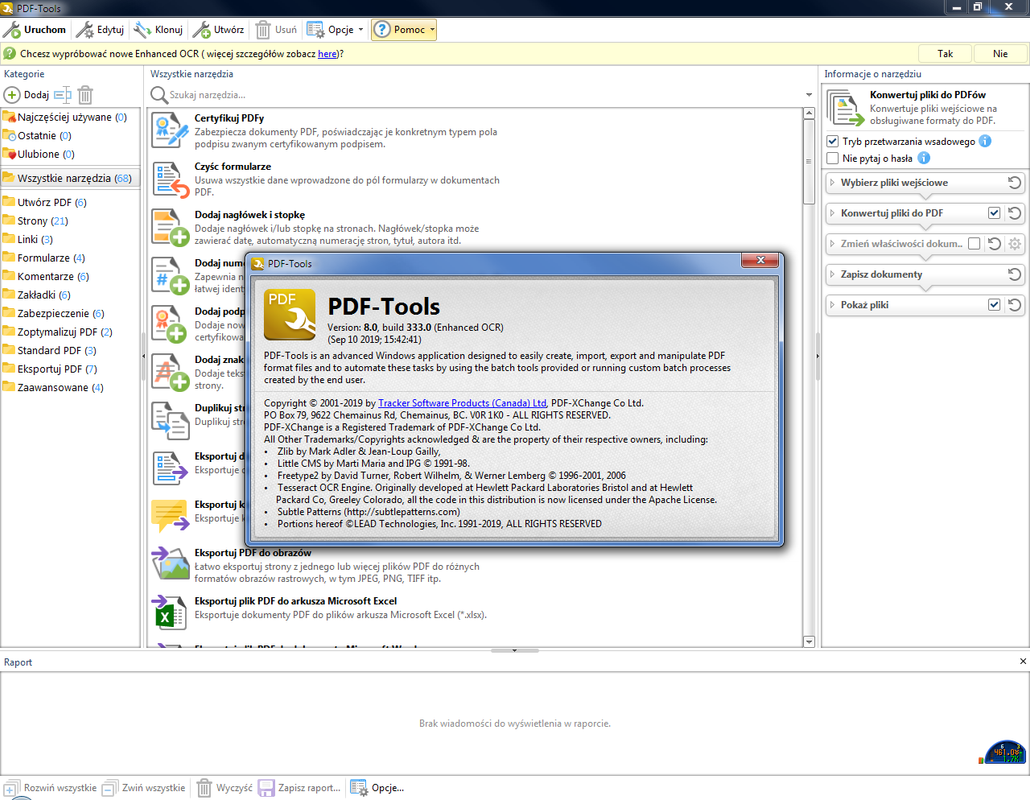Open the Strony (21) folder
Image resolution: width=1030 pixels, height=800 pixels.
click(x=70, y=221)
